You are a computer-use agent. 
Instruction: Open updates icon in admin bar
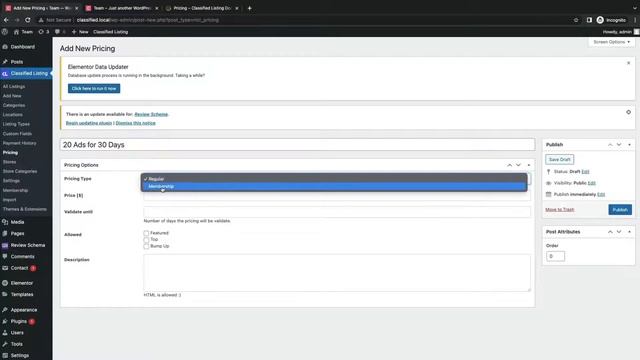[x=44, y=32]
